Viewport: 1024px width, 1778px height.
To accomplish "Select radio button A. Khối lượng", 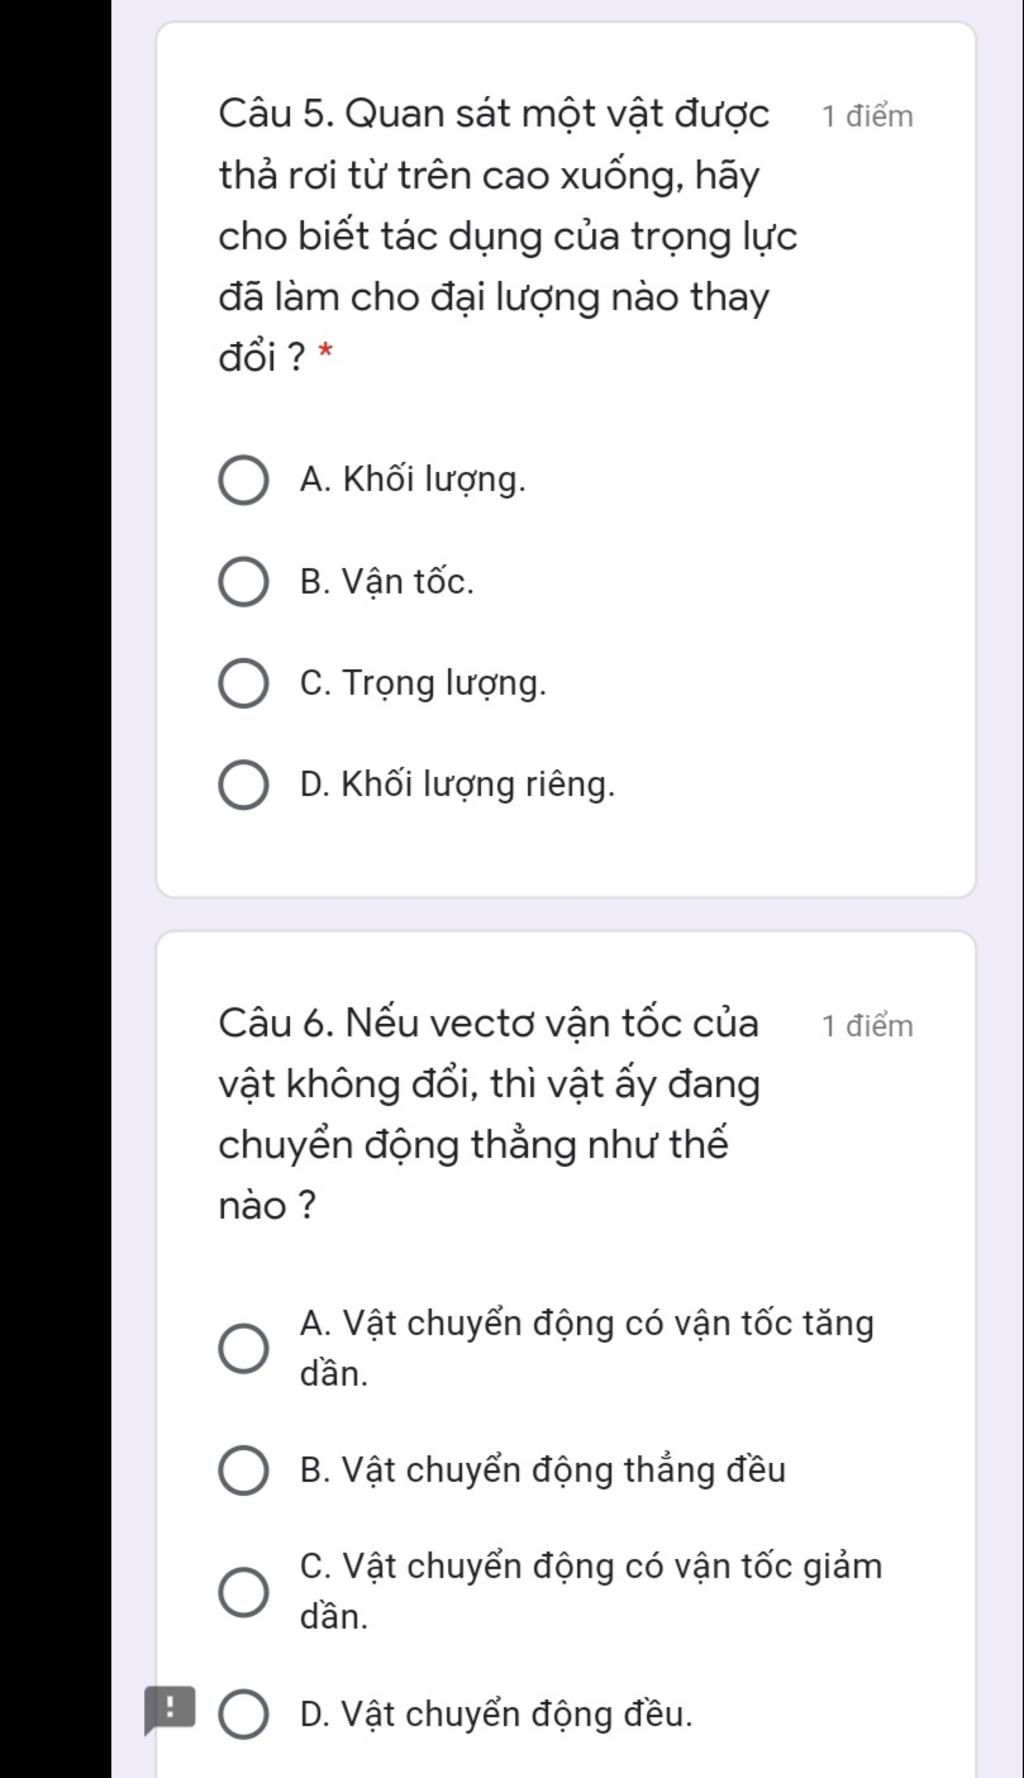I will tap(243, 481).
